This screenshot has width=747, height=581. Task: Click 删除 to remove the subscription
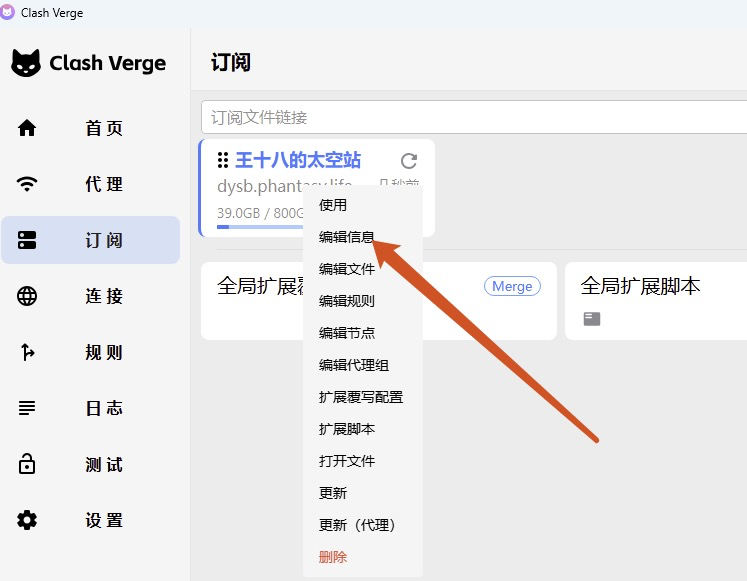333,557
